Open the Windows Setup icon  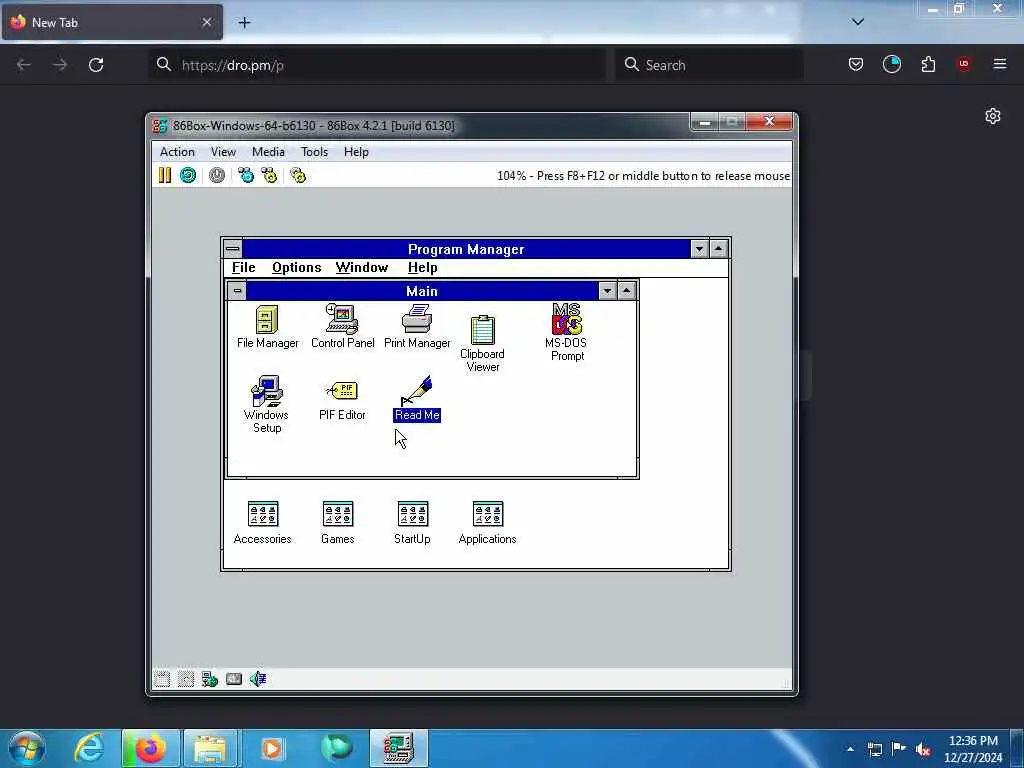point(266,404)
